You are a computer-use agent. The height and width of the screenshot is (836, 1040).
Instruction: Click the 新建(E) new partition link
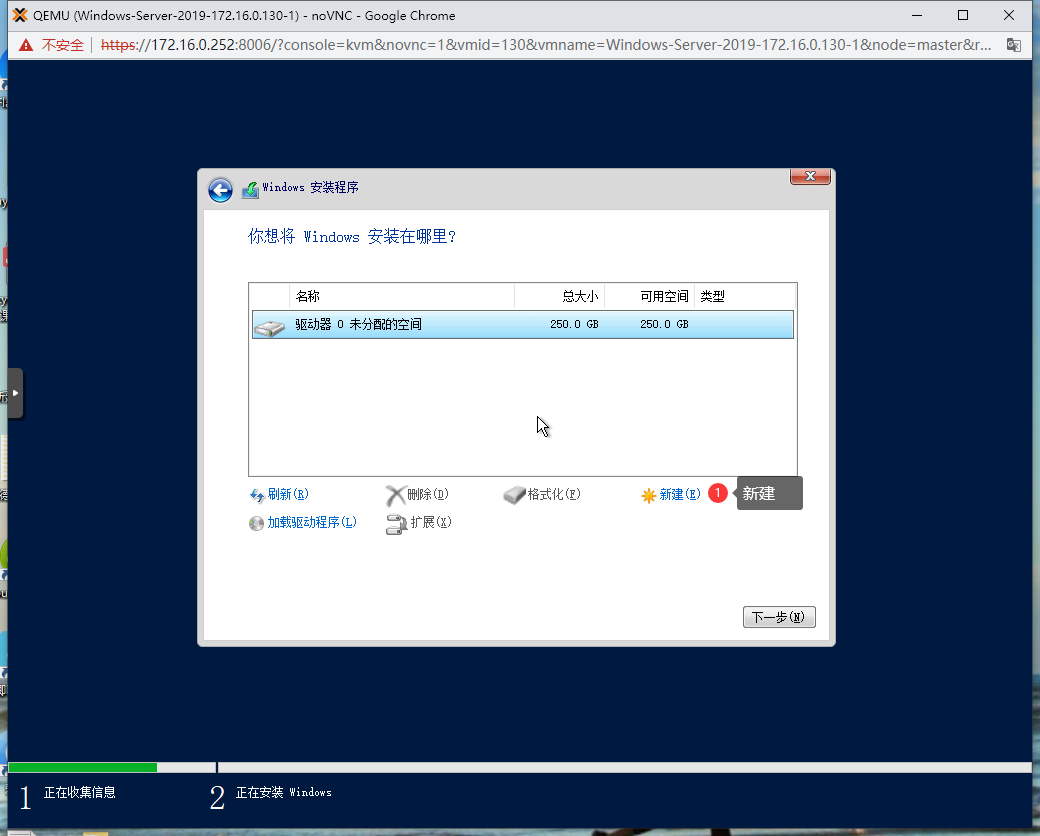coord(680,494)
